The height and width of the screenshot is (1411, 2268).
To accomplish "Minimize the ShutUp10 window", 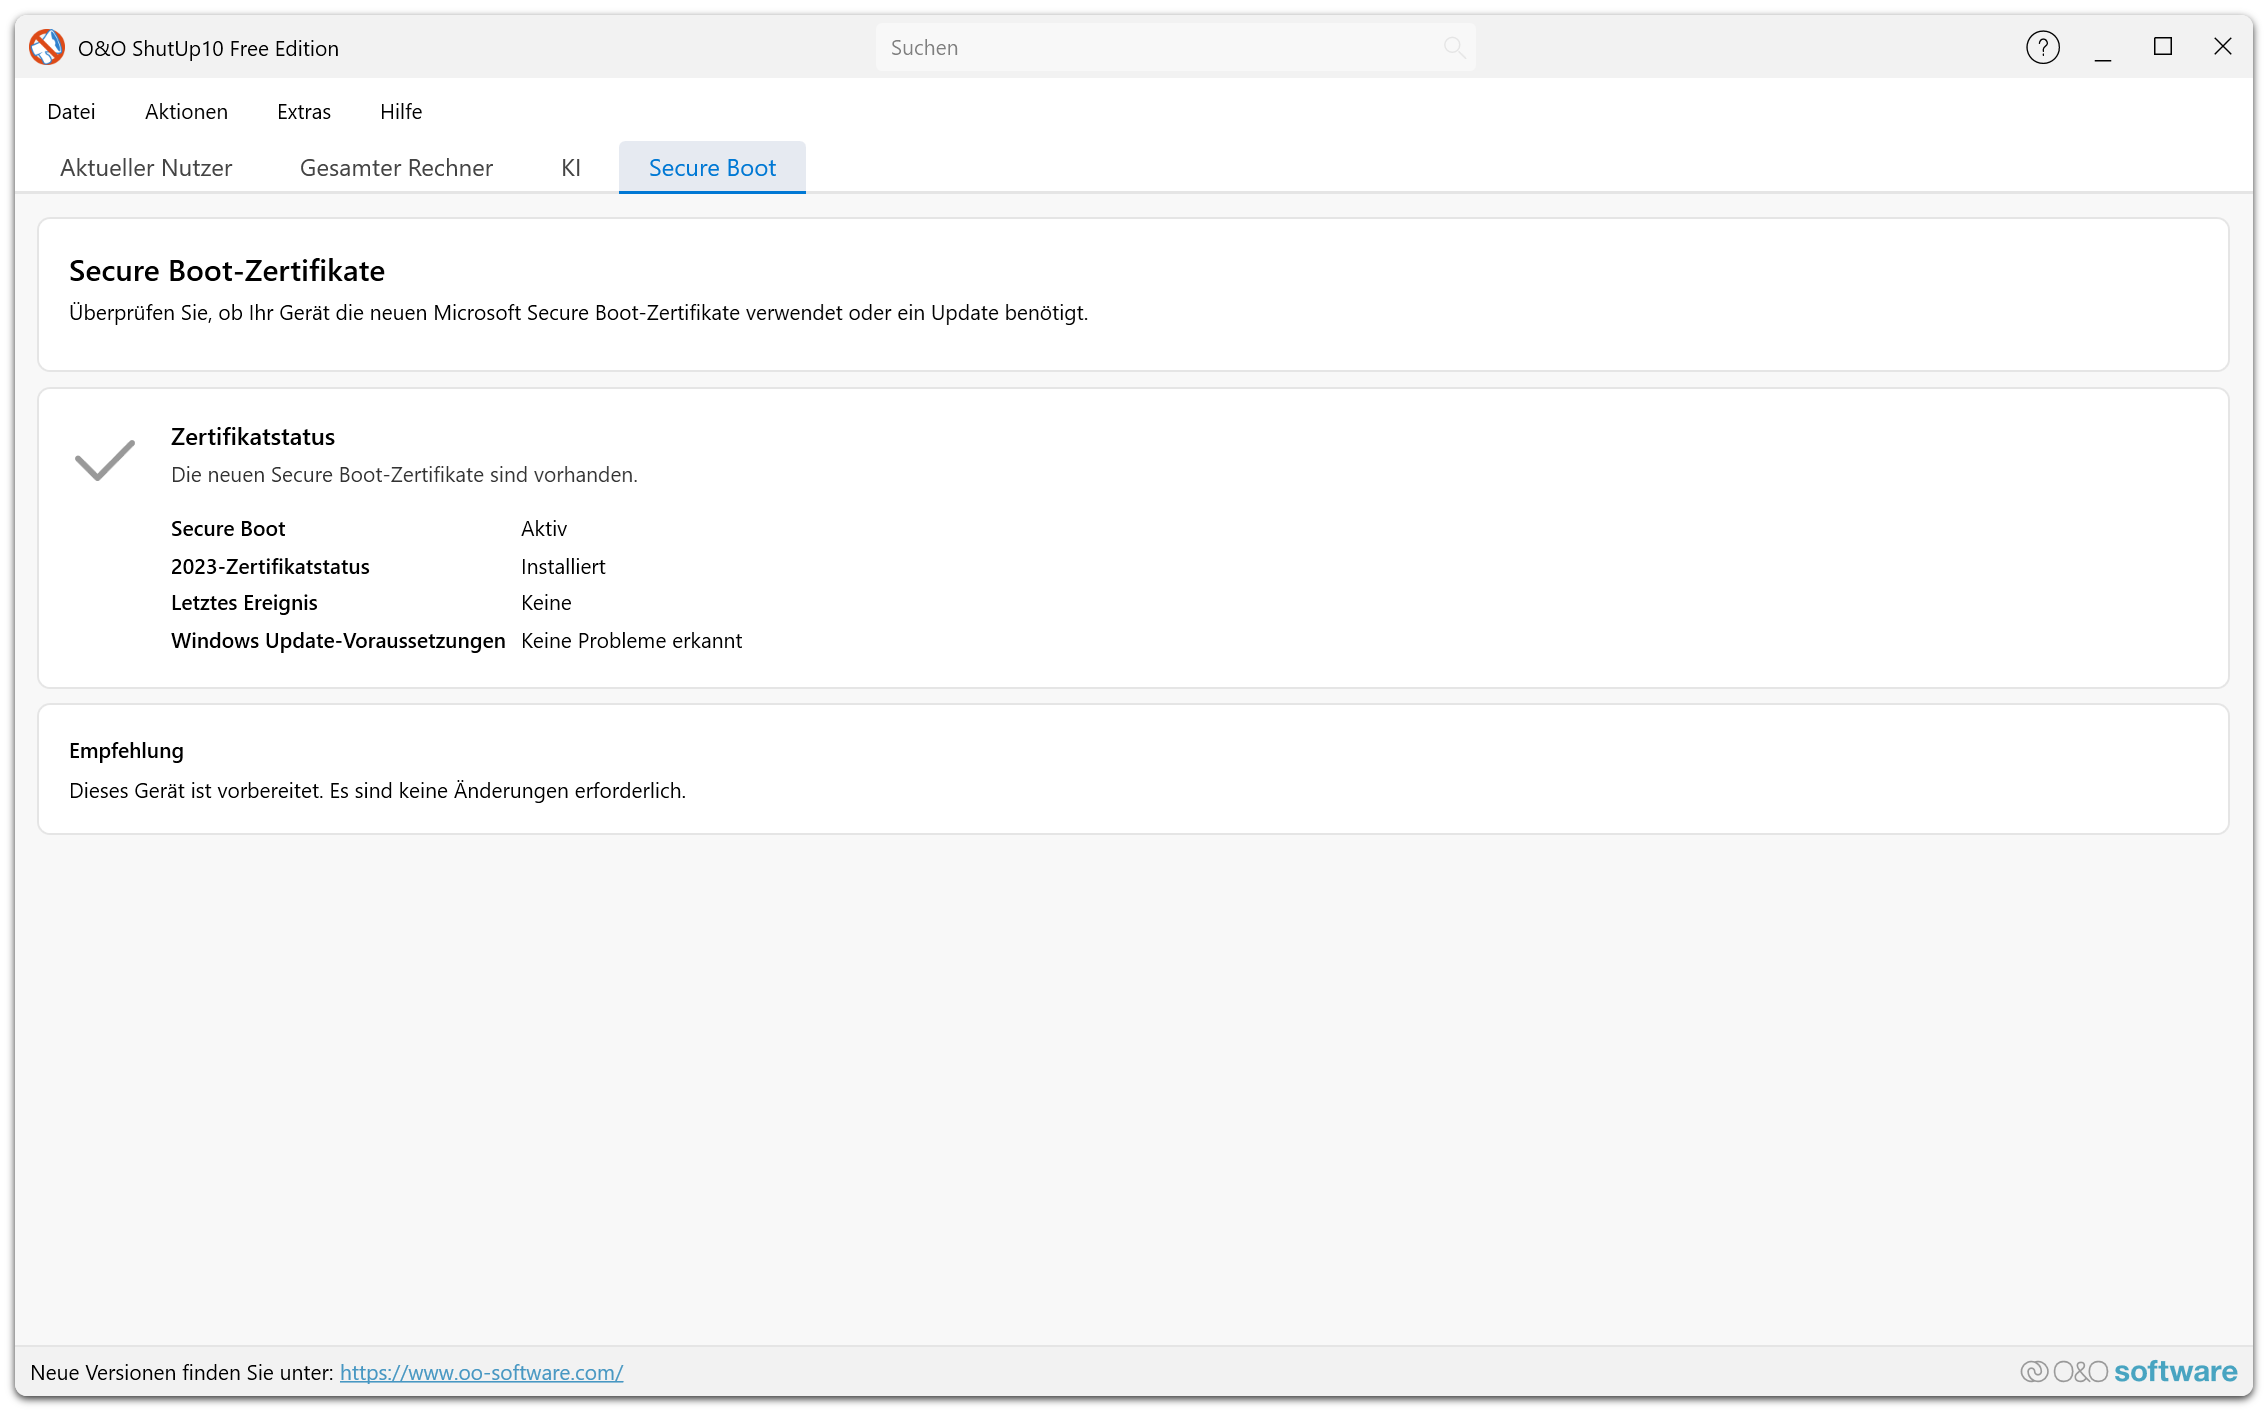I will tap(2103, 47).
